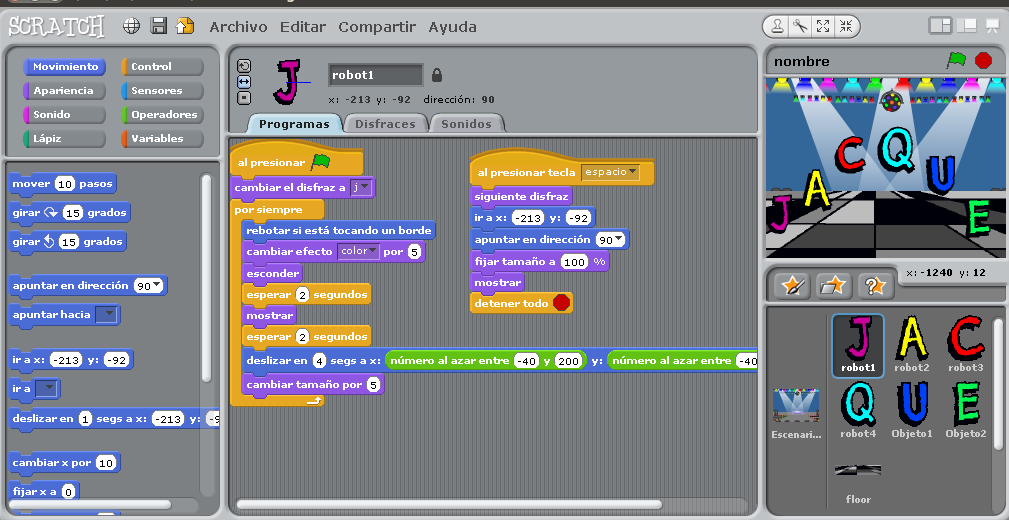Image resolution: width=1009 pixels, height=520 pixels.
Task: Get a surprise sprite button
Action: tap(876, 286)
